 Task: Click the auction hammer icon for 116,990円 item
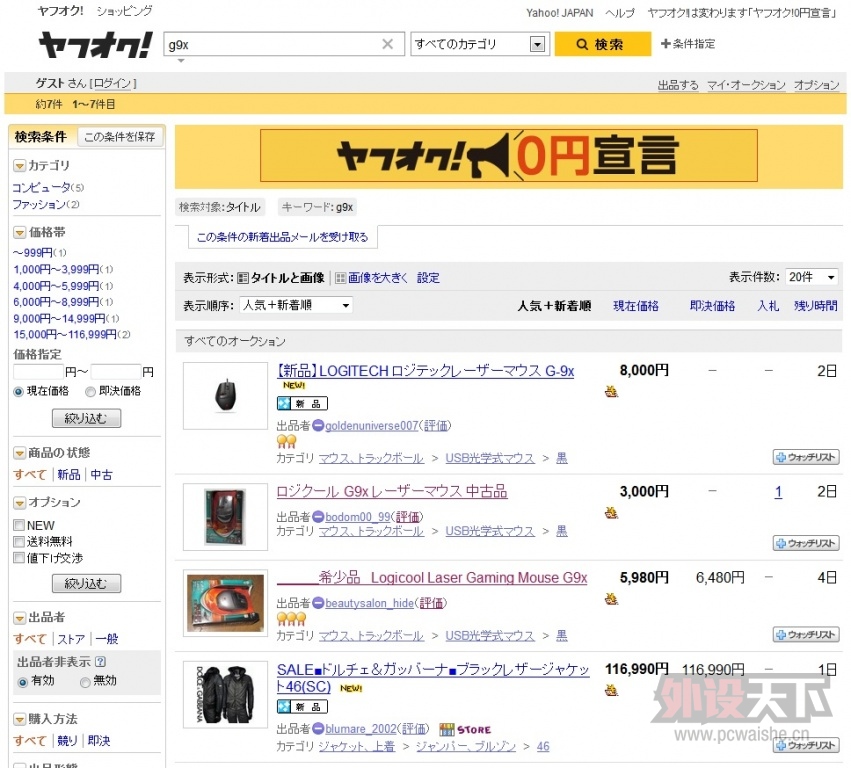coord(612,690)
